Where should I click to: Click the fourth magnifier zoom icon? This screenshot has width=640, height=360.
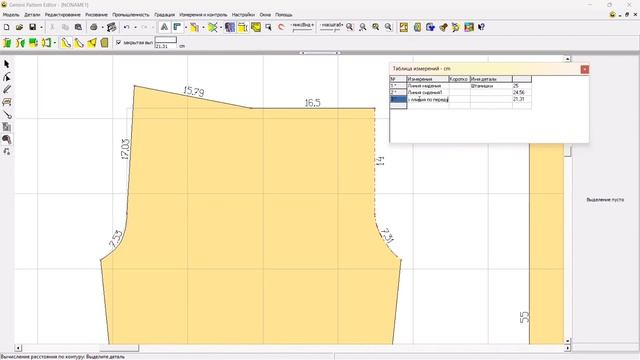388,27
